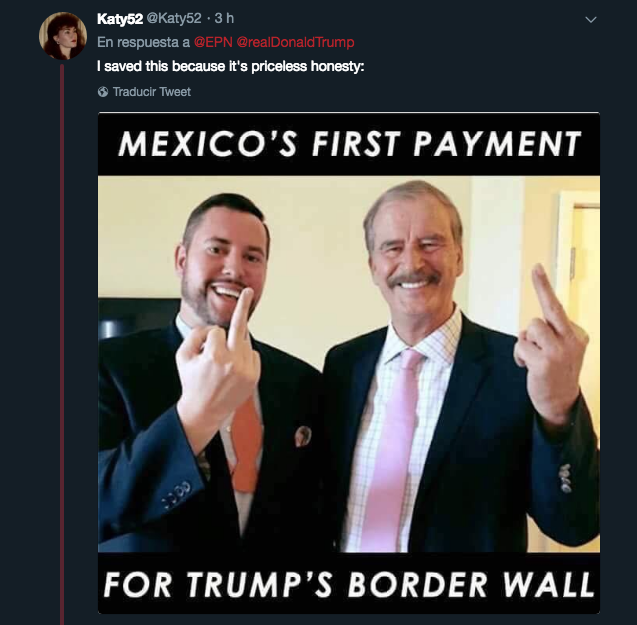Screen dimensions: 637x625
Task: Open the Katy52 display name link
Action: (x=120, y=18)
